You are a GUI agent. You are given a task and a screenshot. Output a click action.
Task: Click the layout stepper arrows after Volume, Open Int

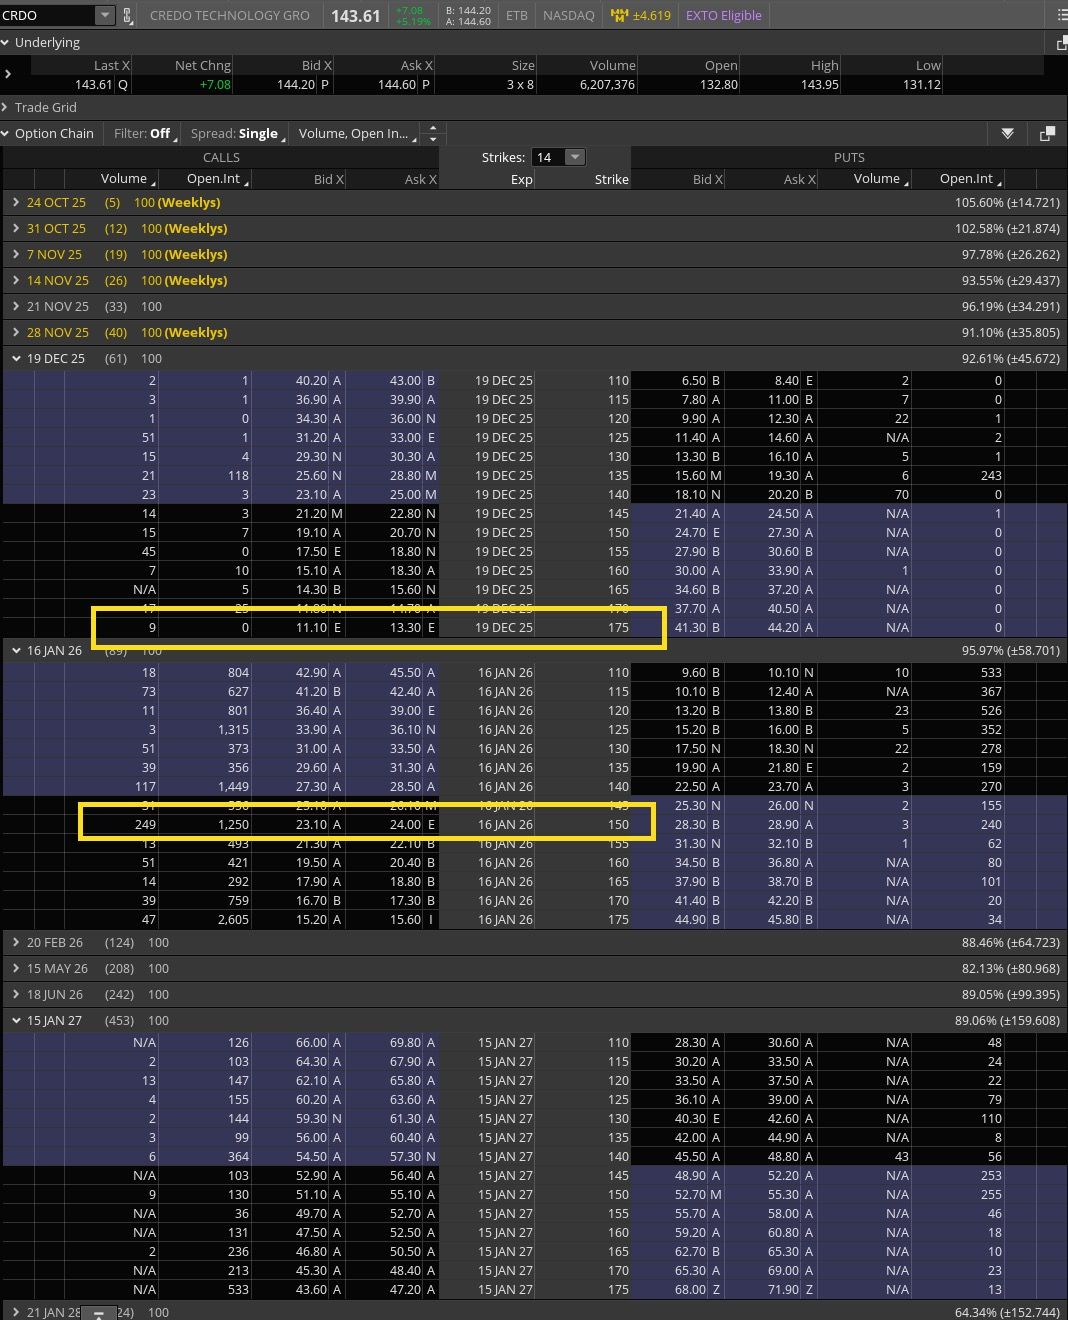tap(433, 133)
